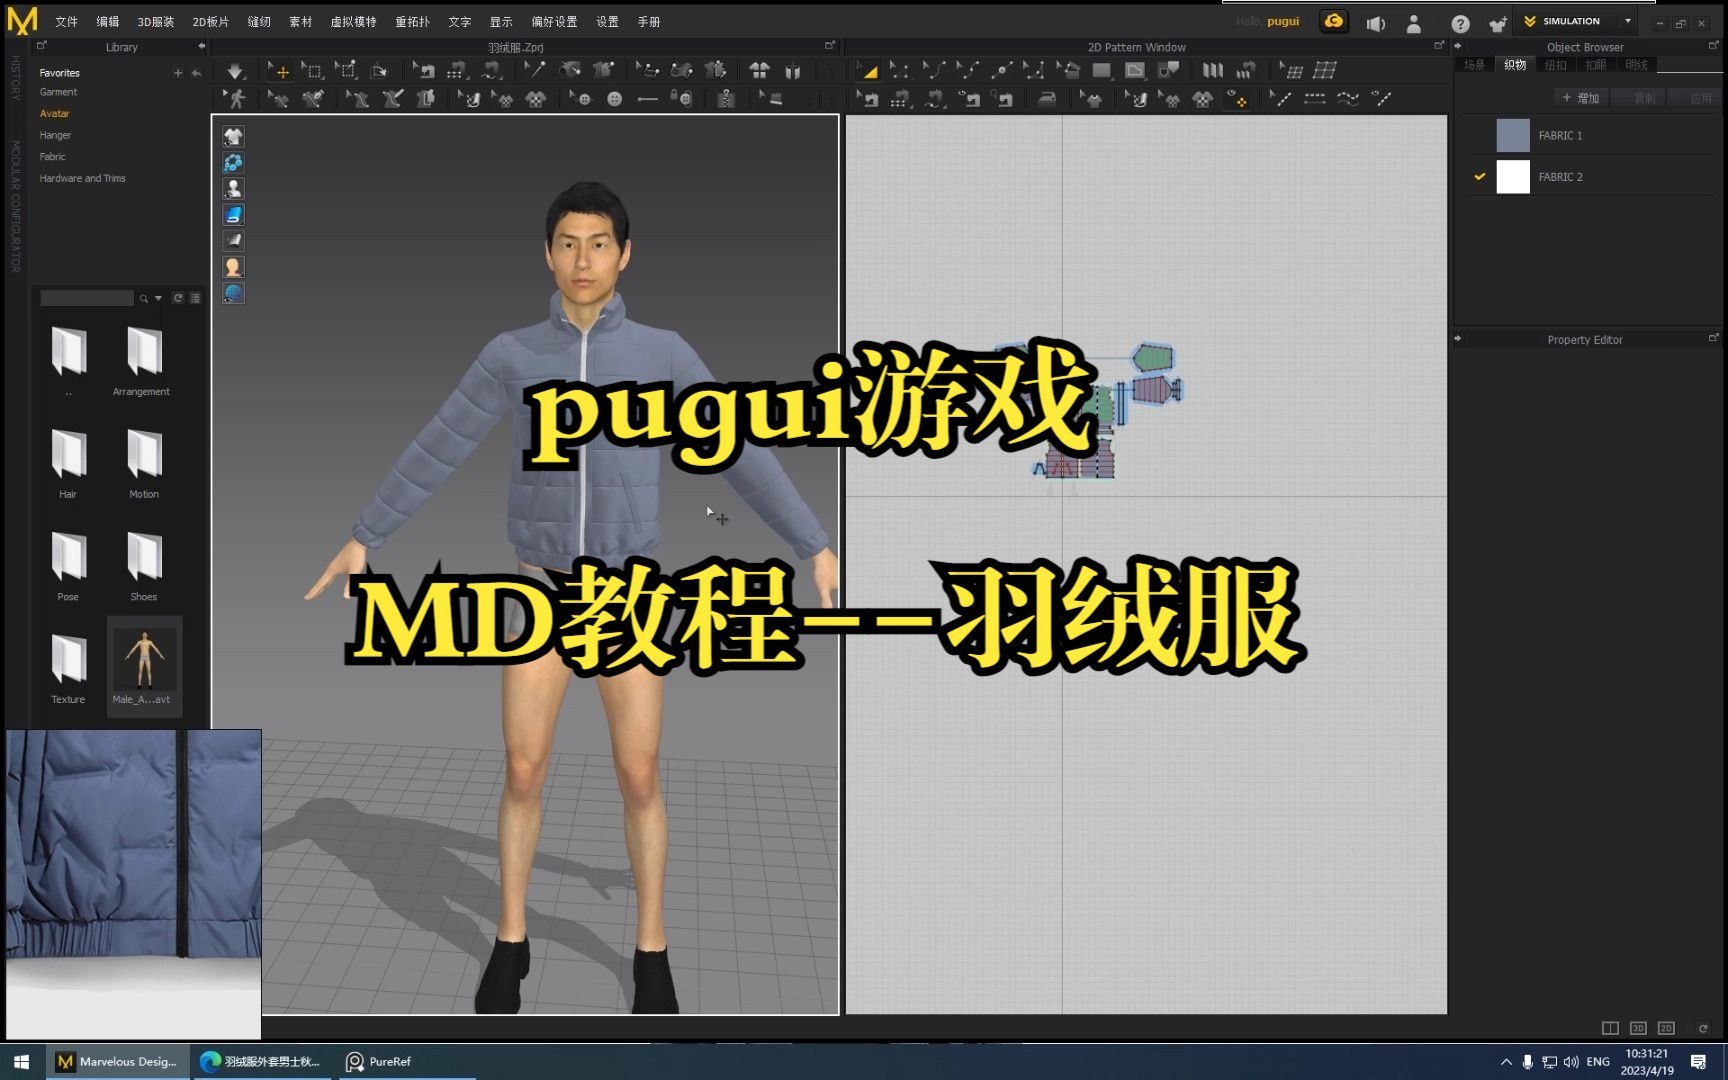Click the ENG language indicator in tray
The image size is (1728, 1080).
click(1598, 1062)
